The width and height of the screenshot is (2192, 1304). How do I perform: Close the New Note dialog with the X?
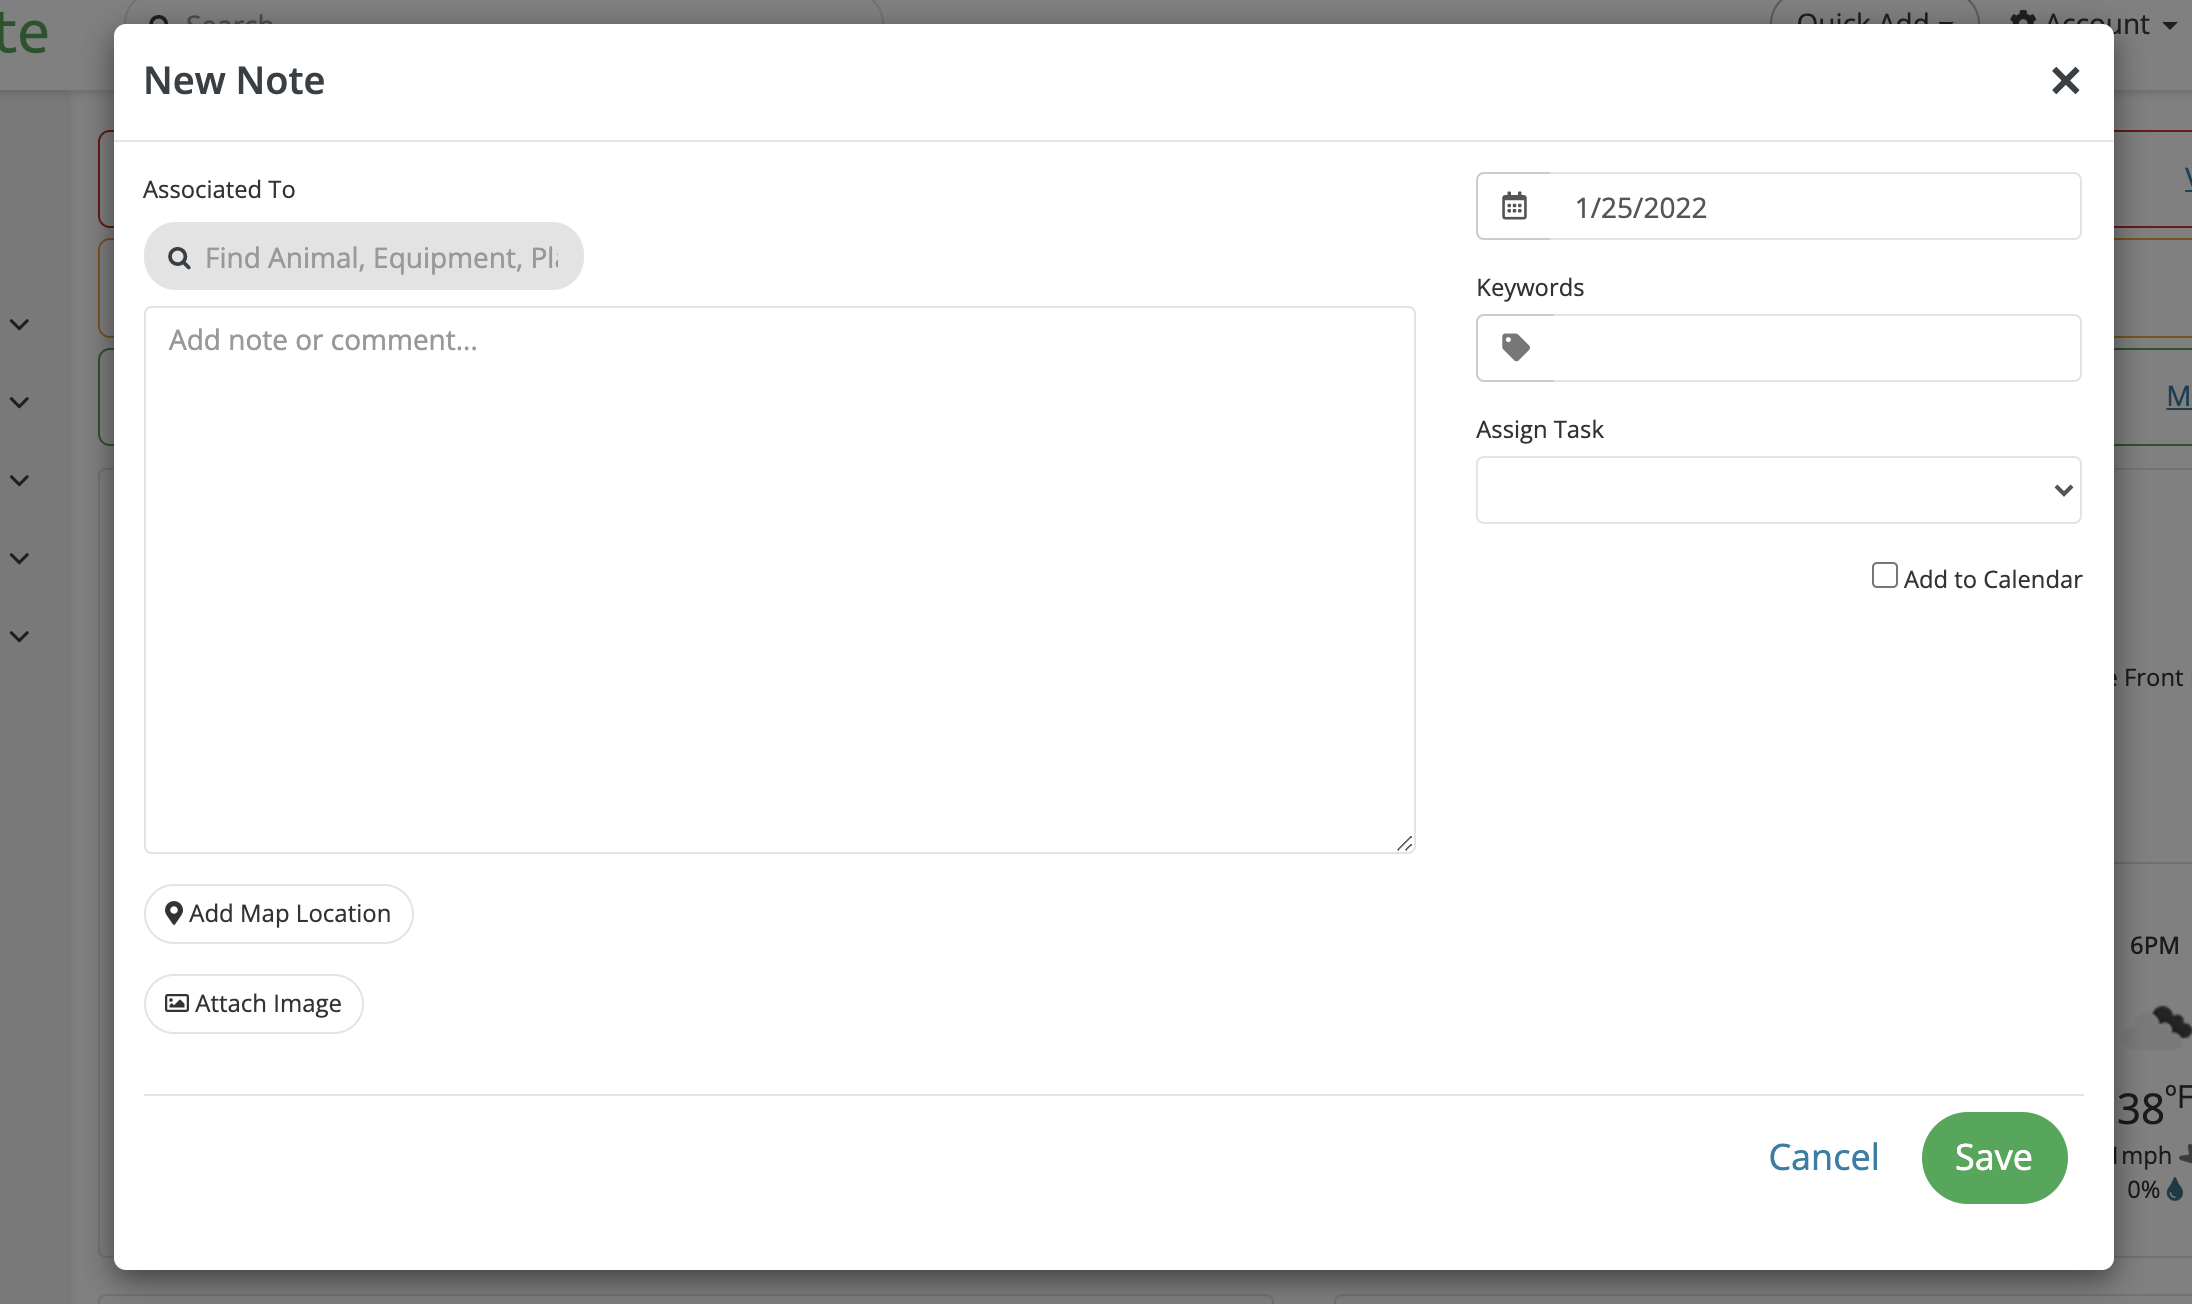pos(2065,81)
